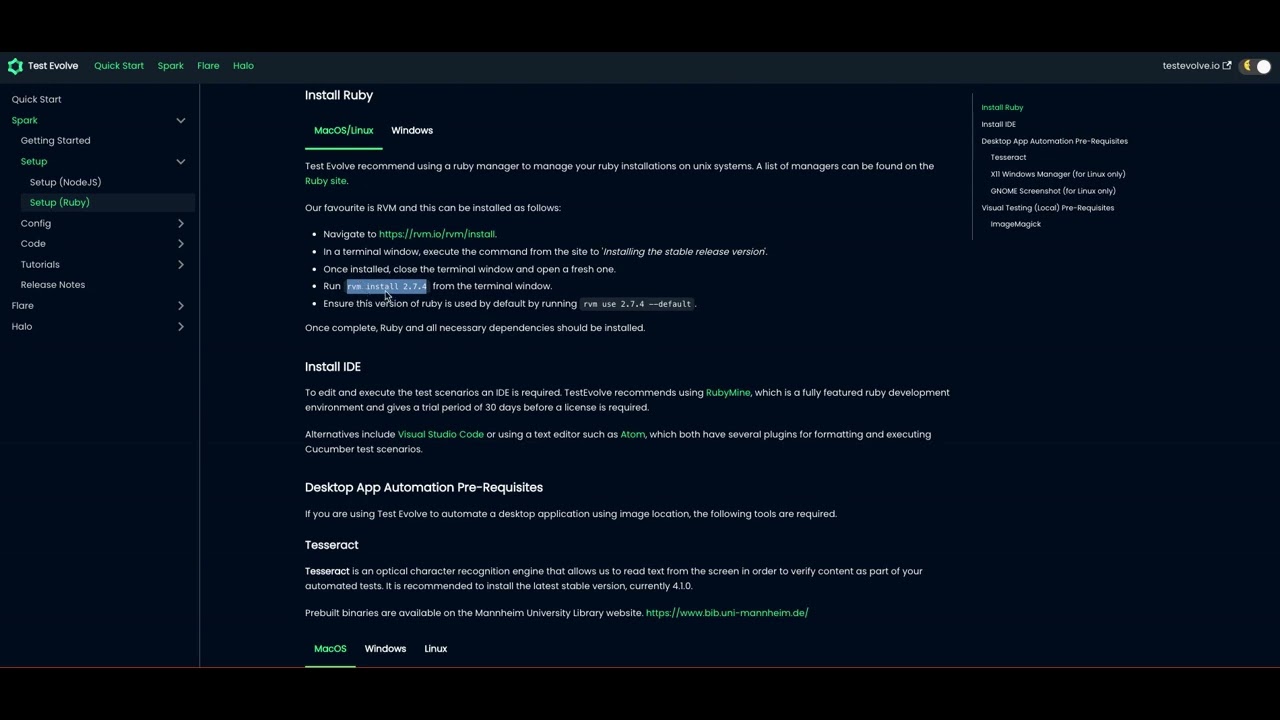
Task: Expand the Code sidebar chevron
Action: coord(181,244)
